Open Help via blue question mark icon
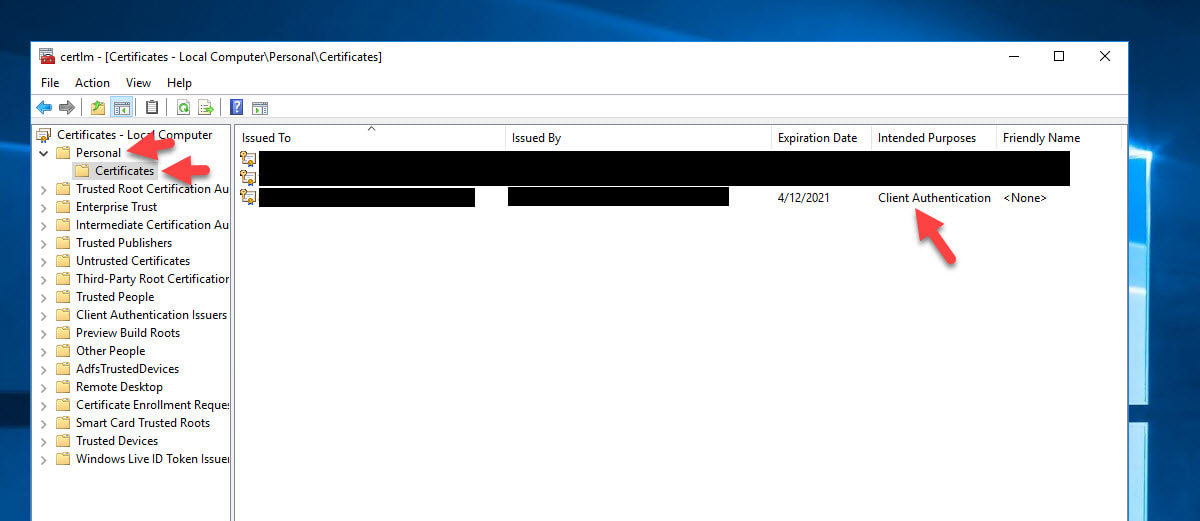 click(x=237, y=108)
